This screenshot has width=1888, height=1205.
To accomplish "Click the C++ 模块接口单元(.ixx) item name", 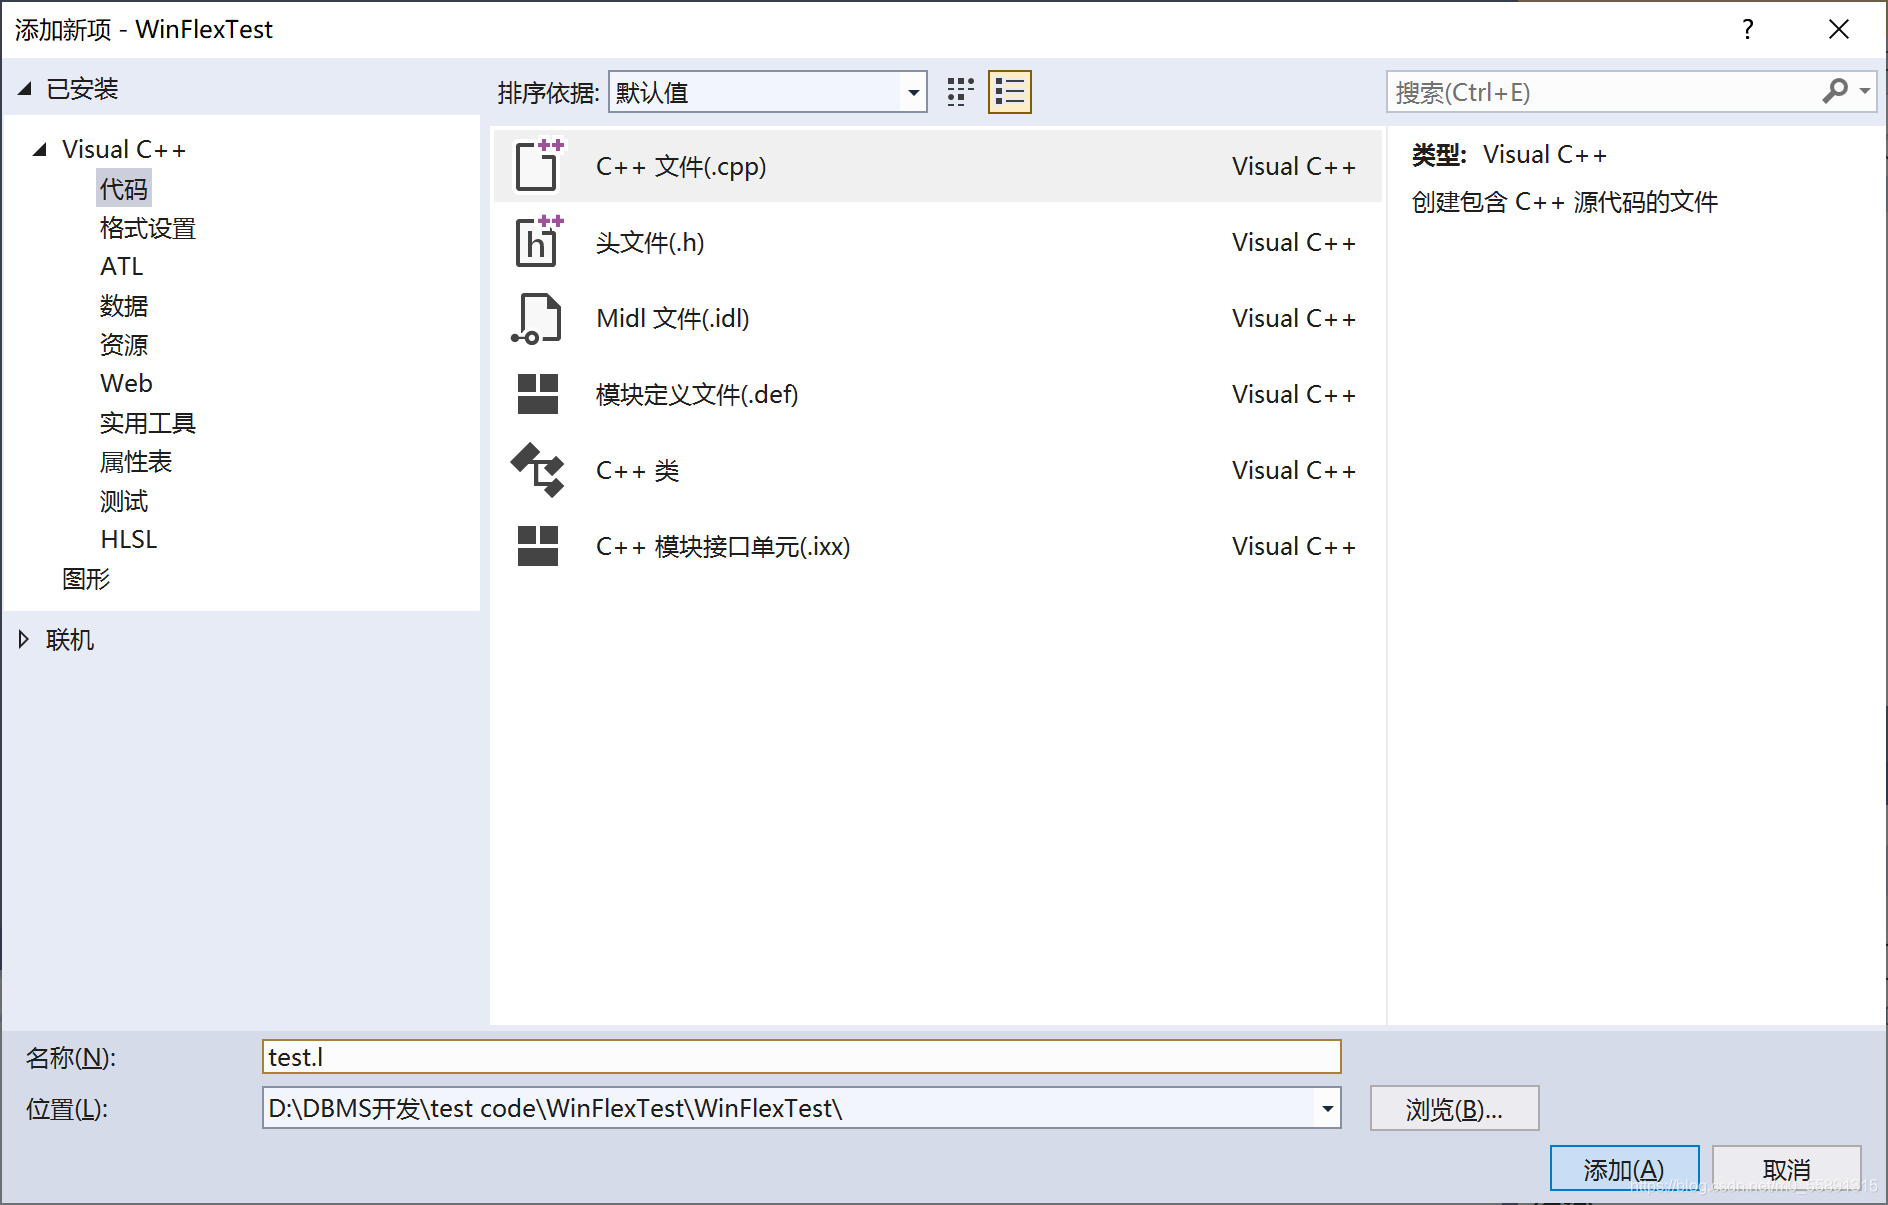I will click(x=723, y=547).
